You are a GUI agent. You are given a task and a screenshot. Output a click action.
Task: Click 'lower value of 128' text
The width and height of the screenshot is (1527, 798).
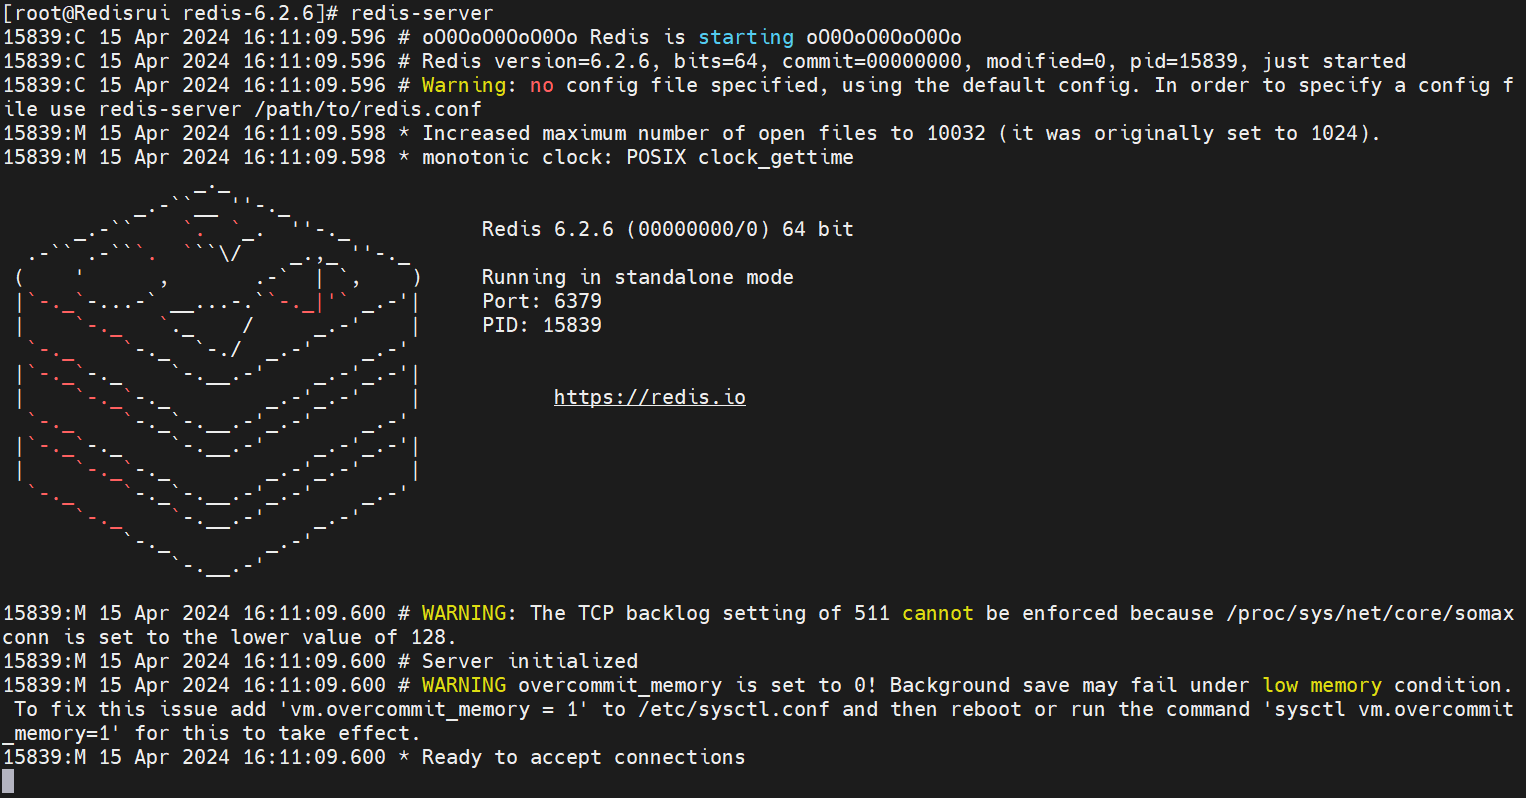coord(338,637)
